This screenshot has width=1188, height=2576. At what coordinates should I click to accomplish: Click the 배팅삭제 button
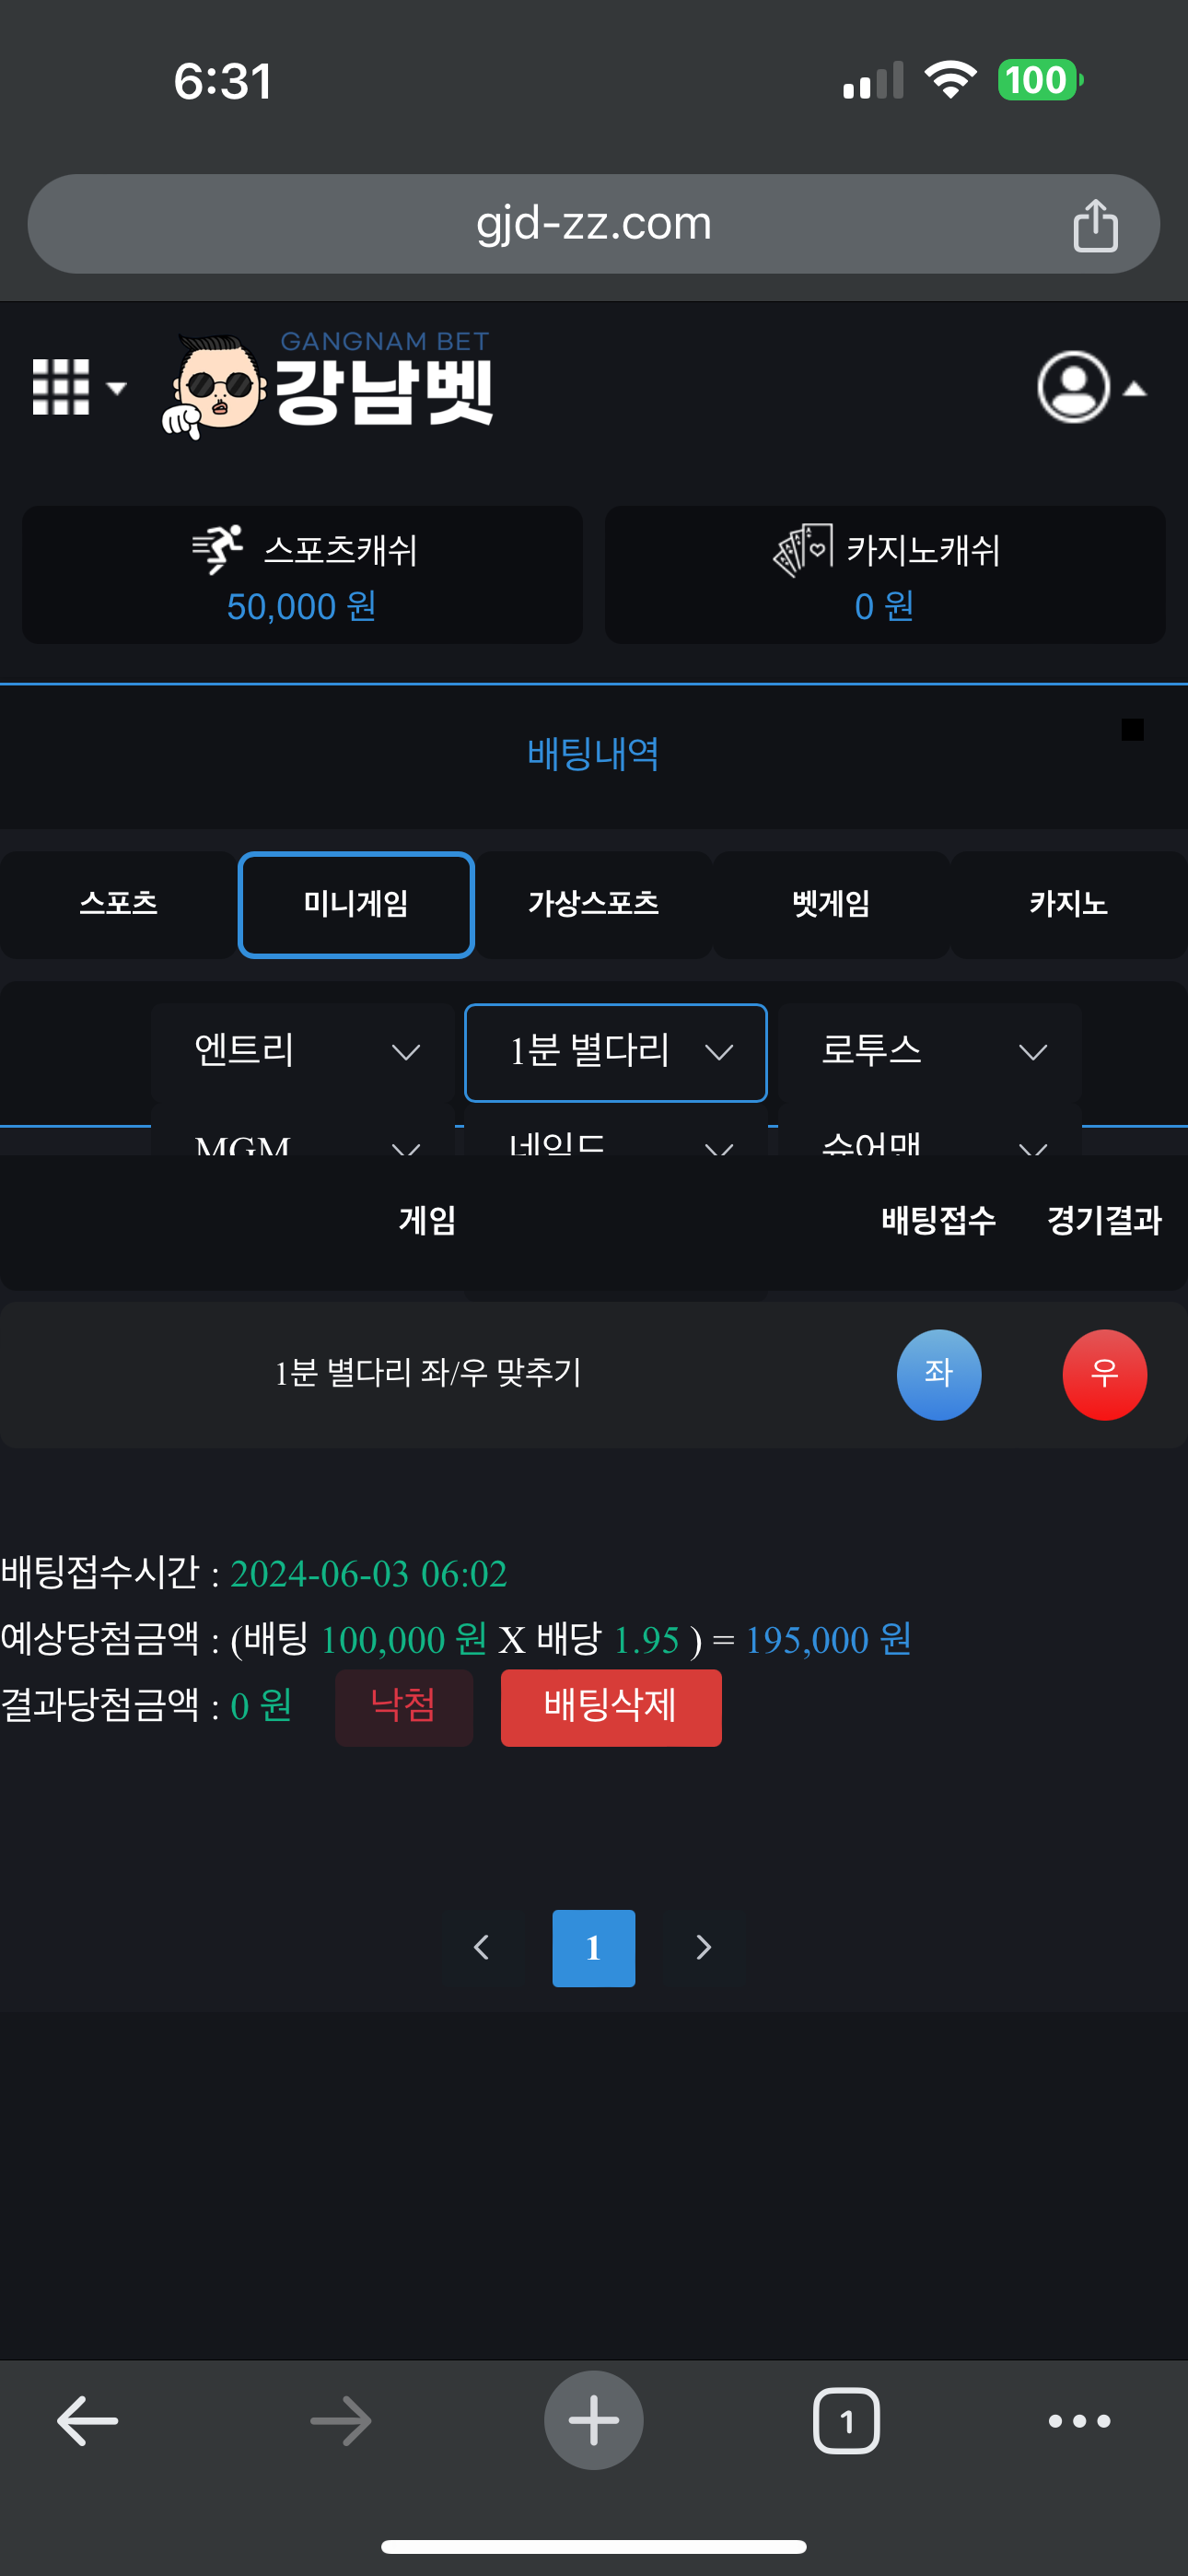click(610, 1707)
